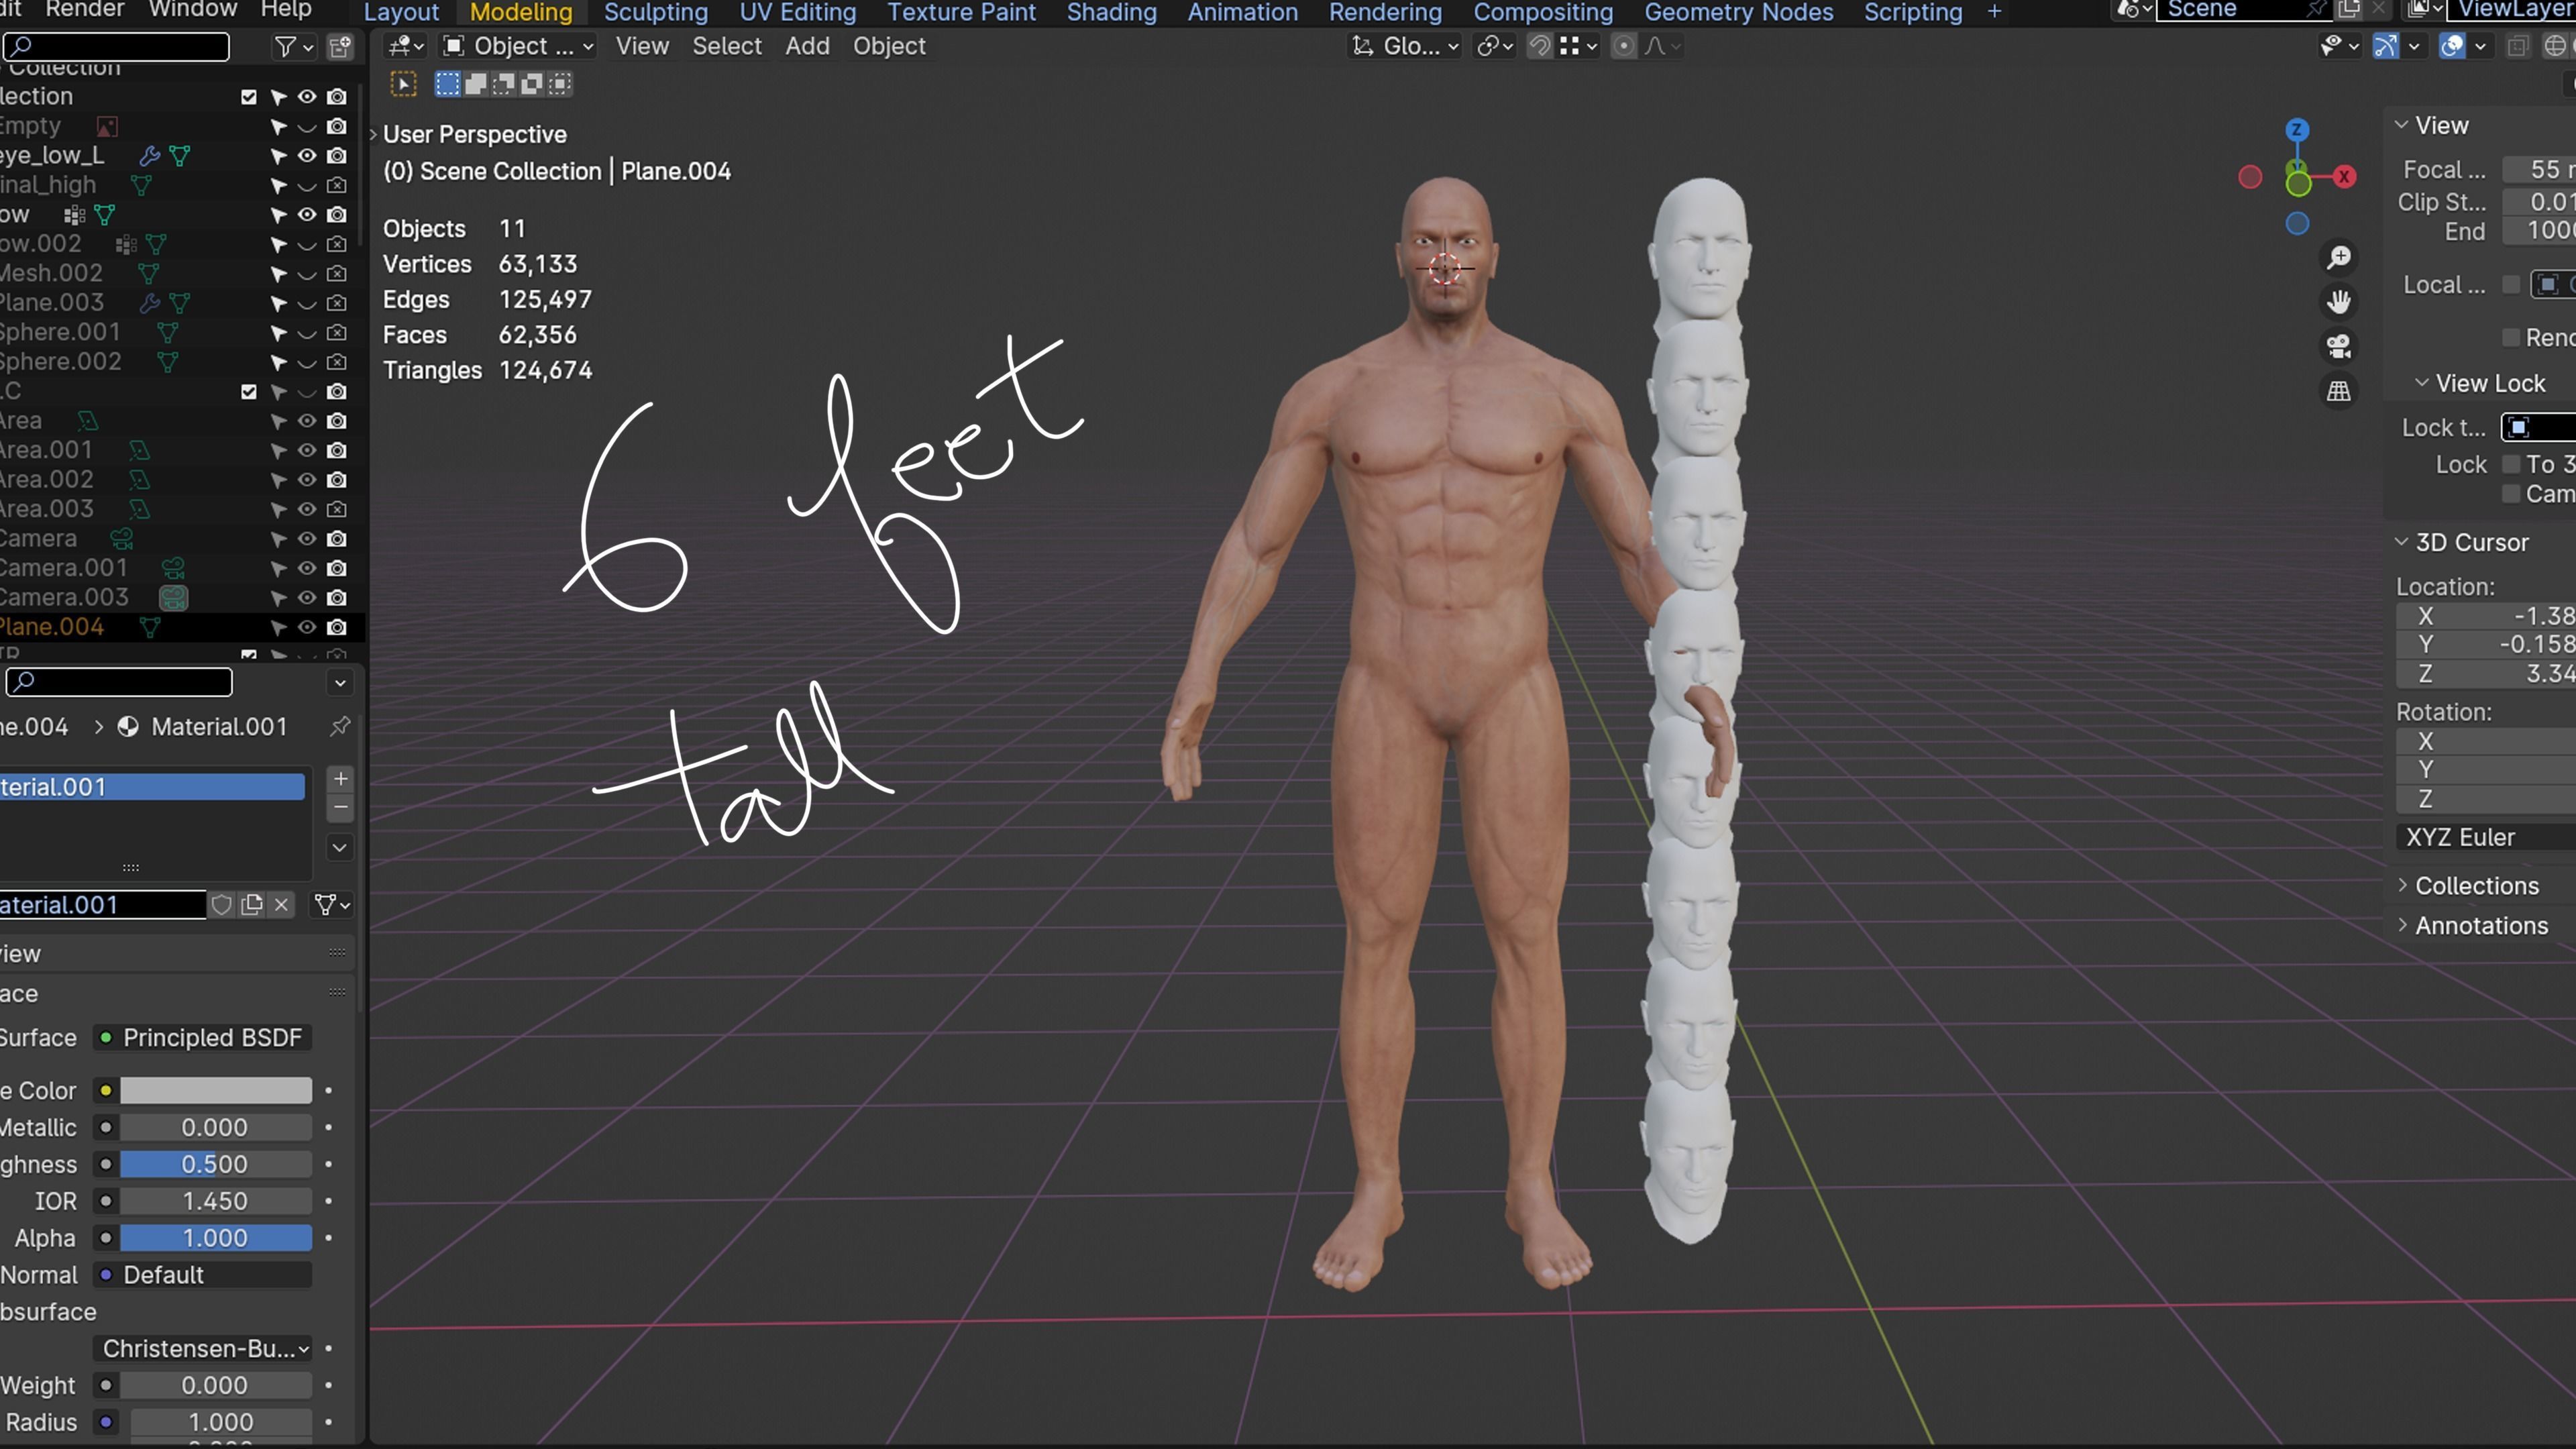Click the Base Color swatch

(215, 1090)
